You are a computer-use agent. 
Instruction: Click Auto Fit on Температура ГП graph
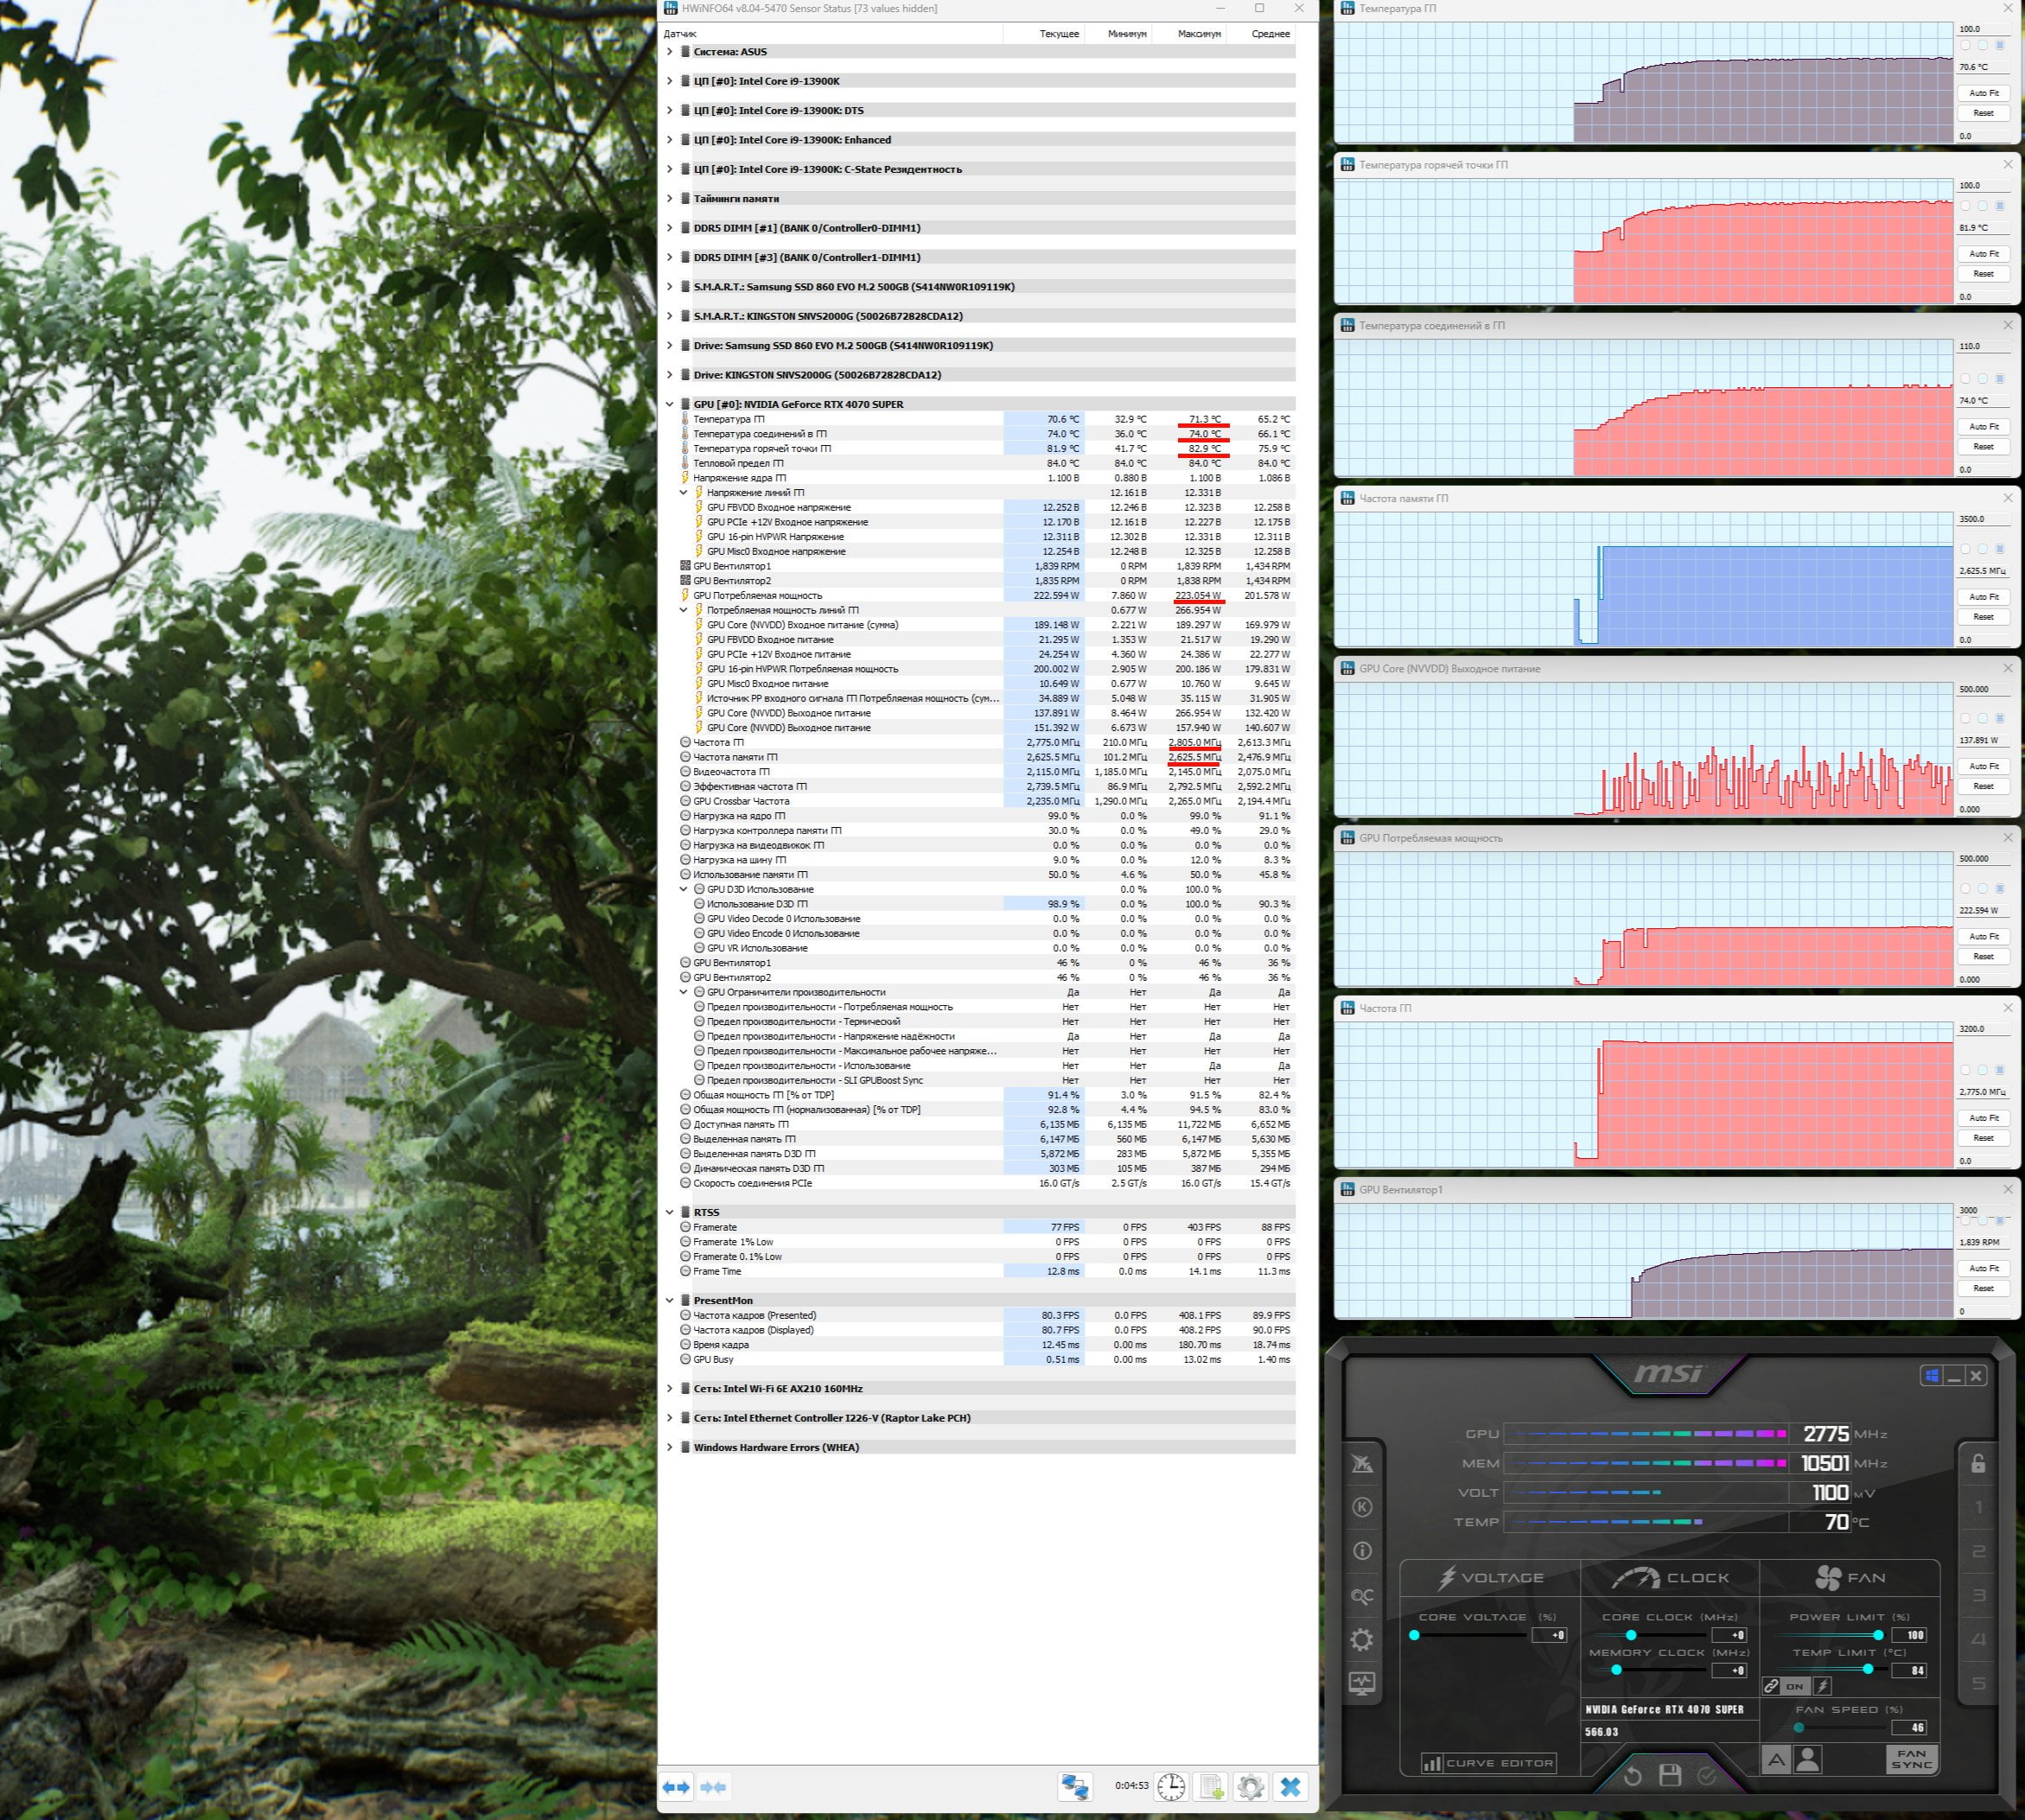1983,93
